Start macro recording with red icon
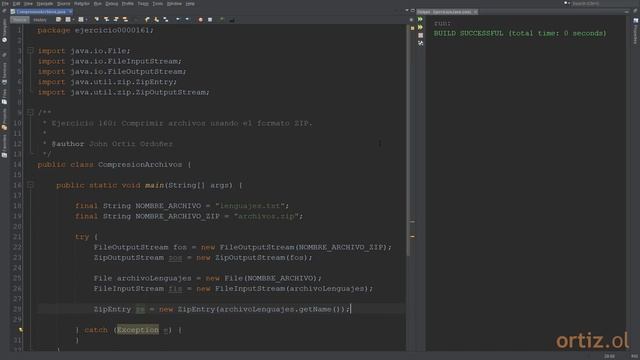640x360 pixels. pos(200,19)
